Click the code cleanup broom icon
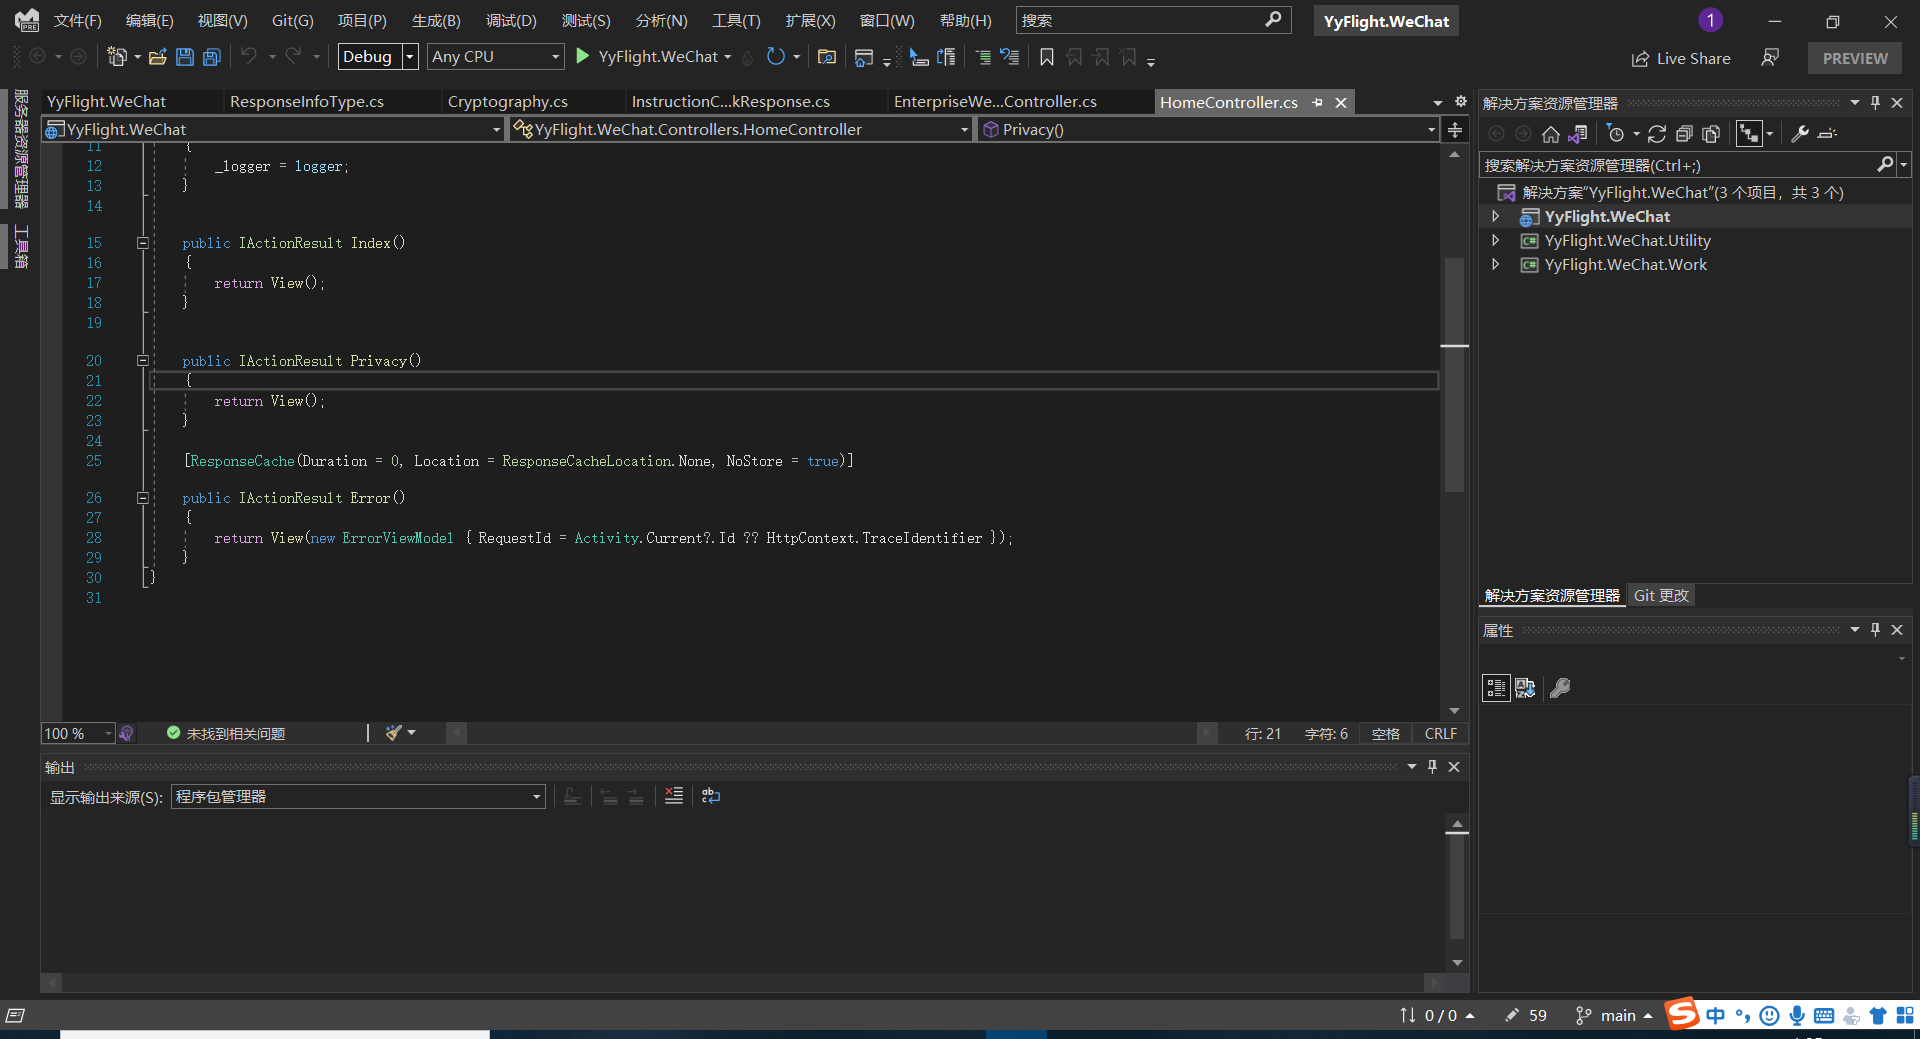This screenshot has width=1920, height=1039. [394, 733]
